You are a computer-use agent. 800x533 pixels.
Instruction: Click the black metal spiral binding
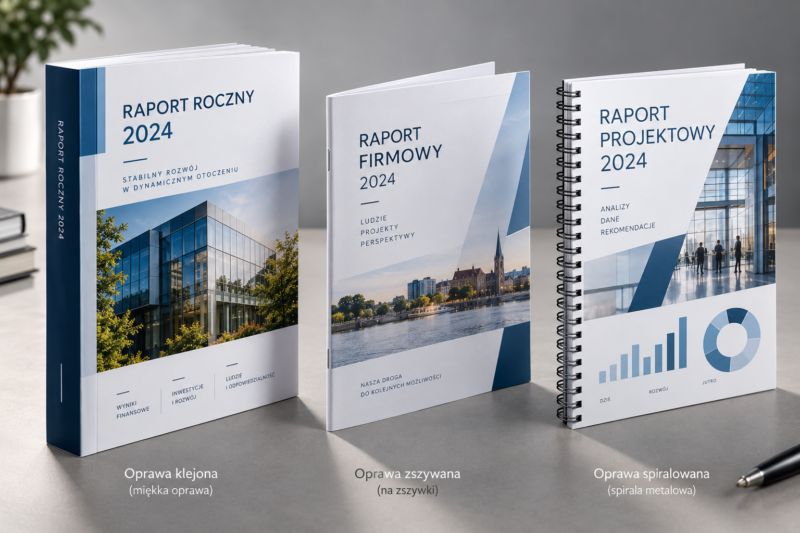click(x=569, y=252)
